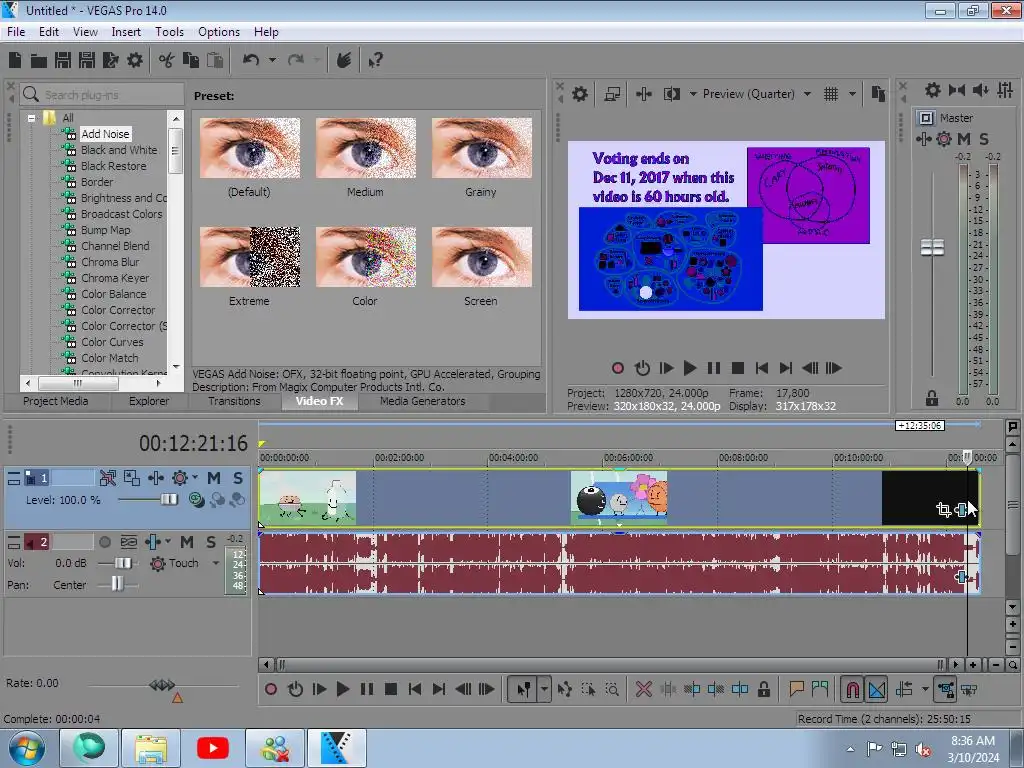This screenshot has height=768, width=1024.
Task: Open the File menu
Action: pos(16,32)
